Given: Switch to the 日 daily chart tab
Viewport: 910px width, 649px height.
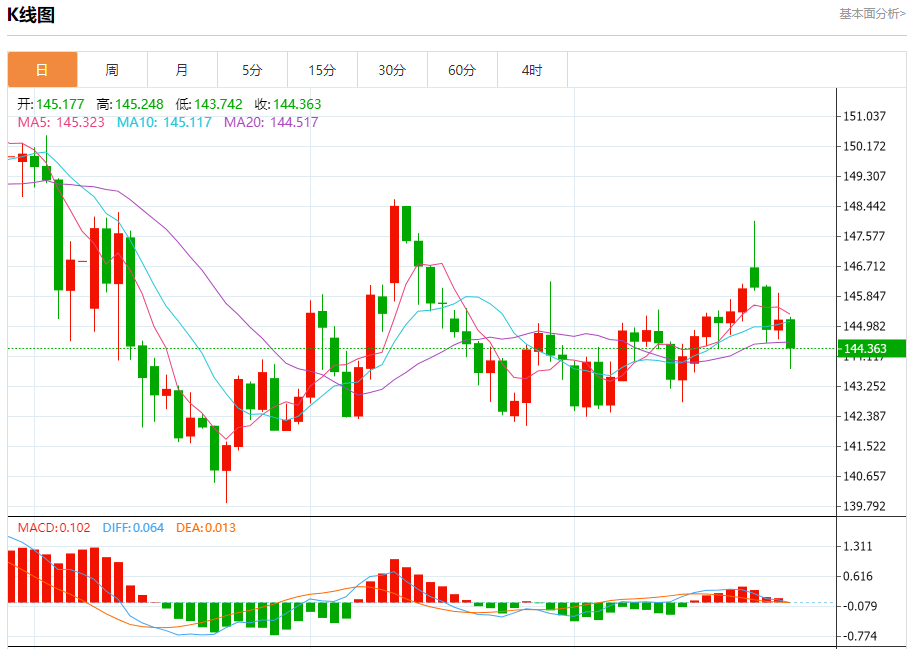Looking at the screenshot, I should pyautogui.click(x=42, y=70).
